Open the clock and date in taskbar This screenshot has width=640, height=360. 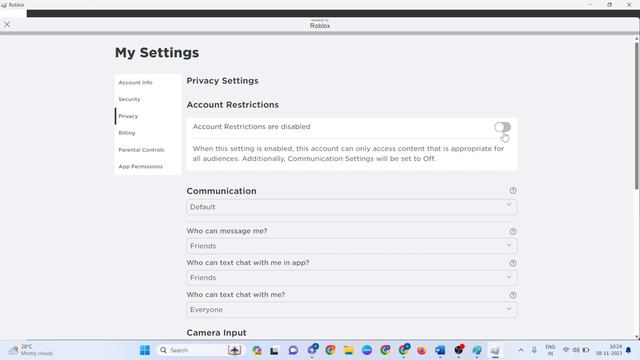click(x=609, y=350)
